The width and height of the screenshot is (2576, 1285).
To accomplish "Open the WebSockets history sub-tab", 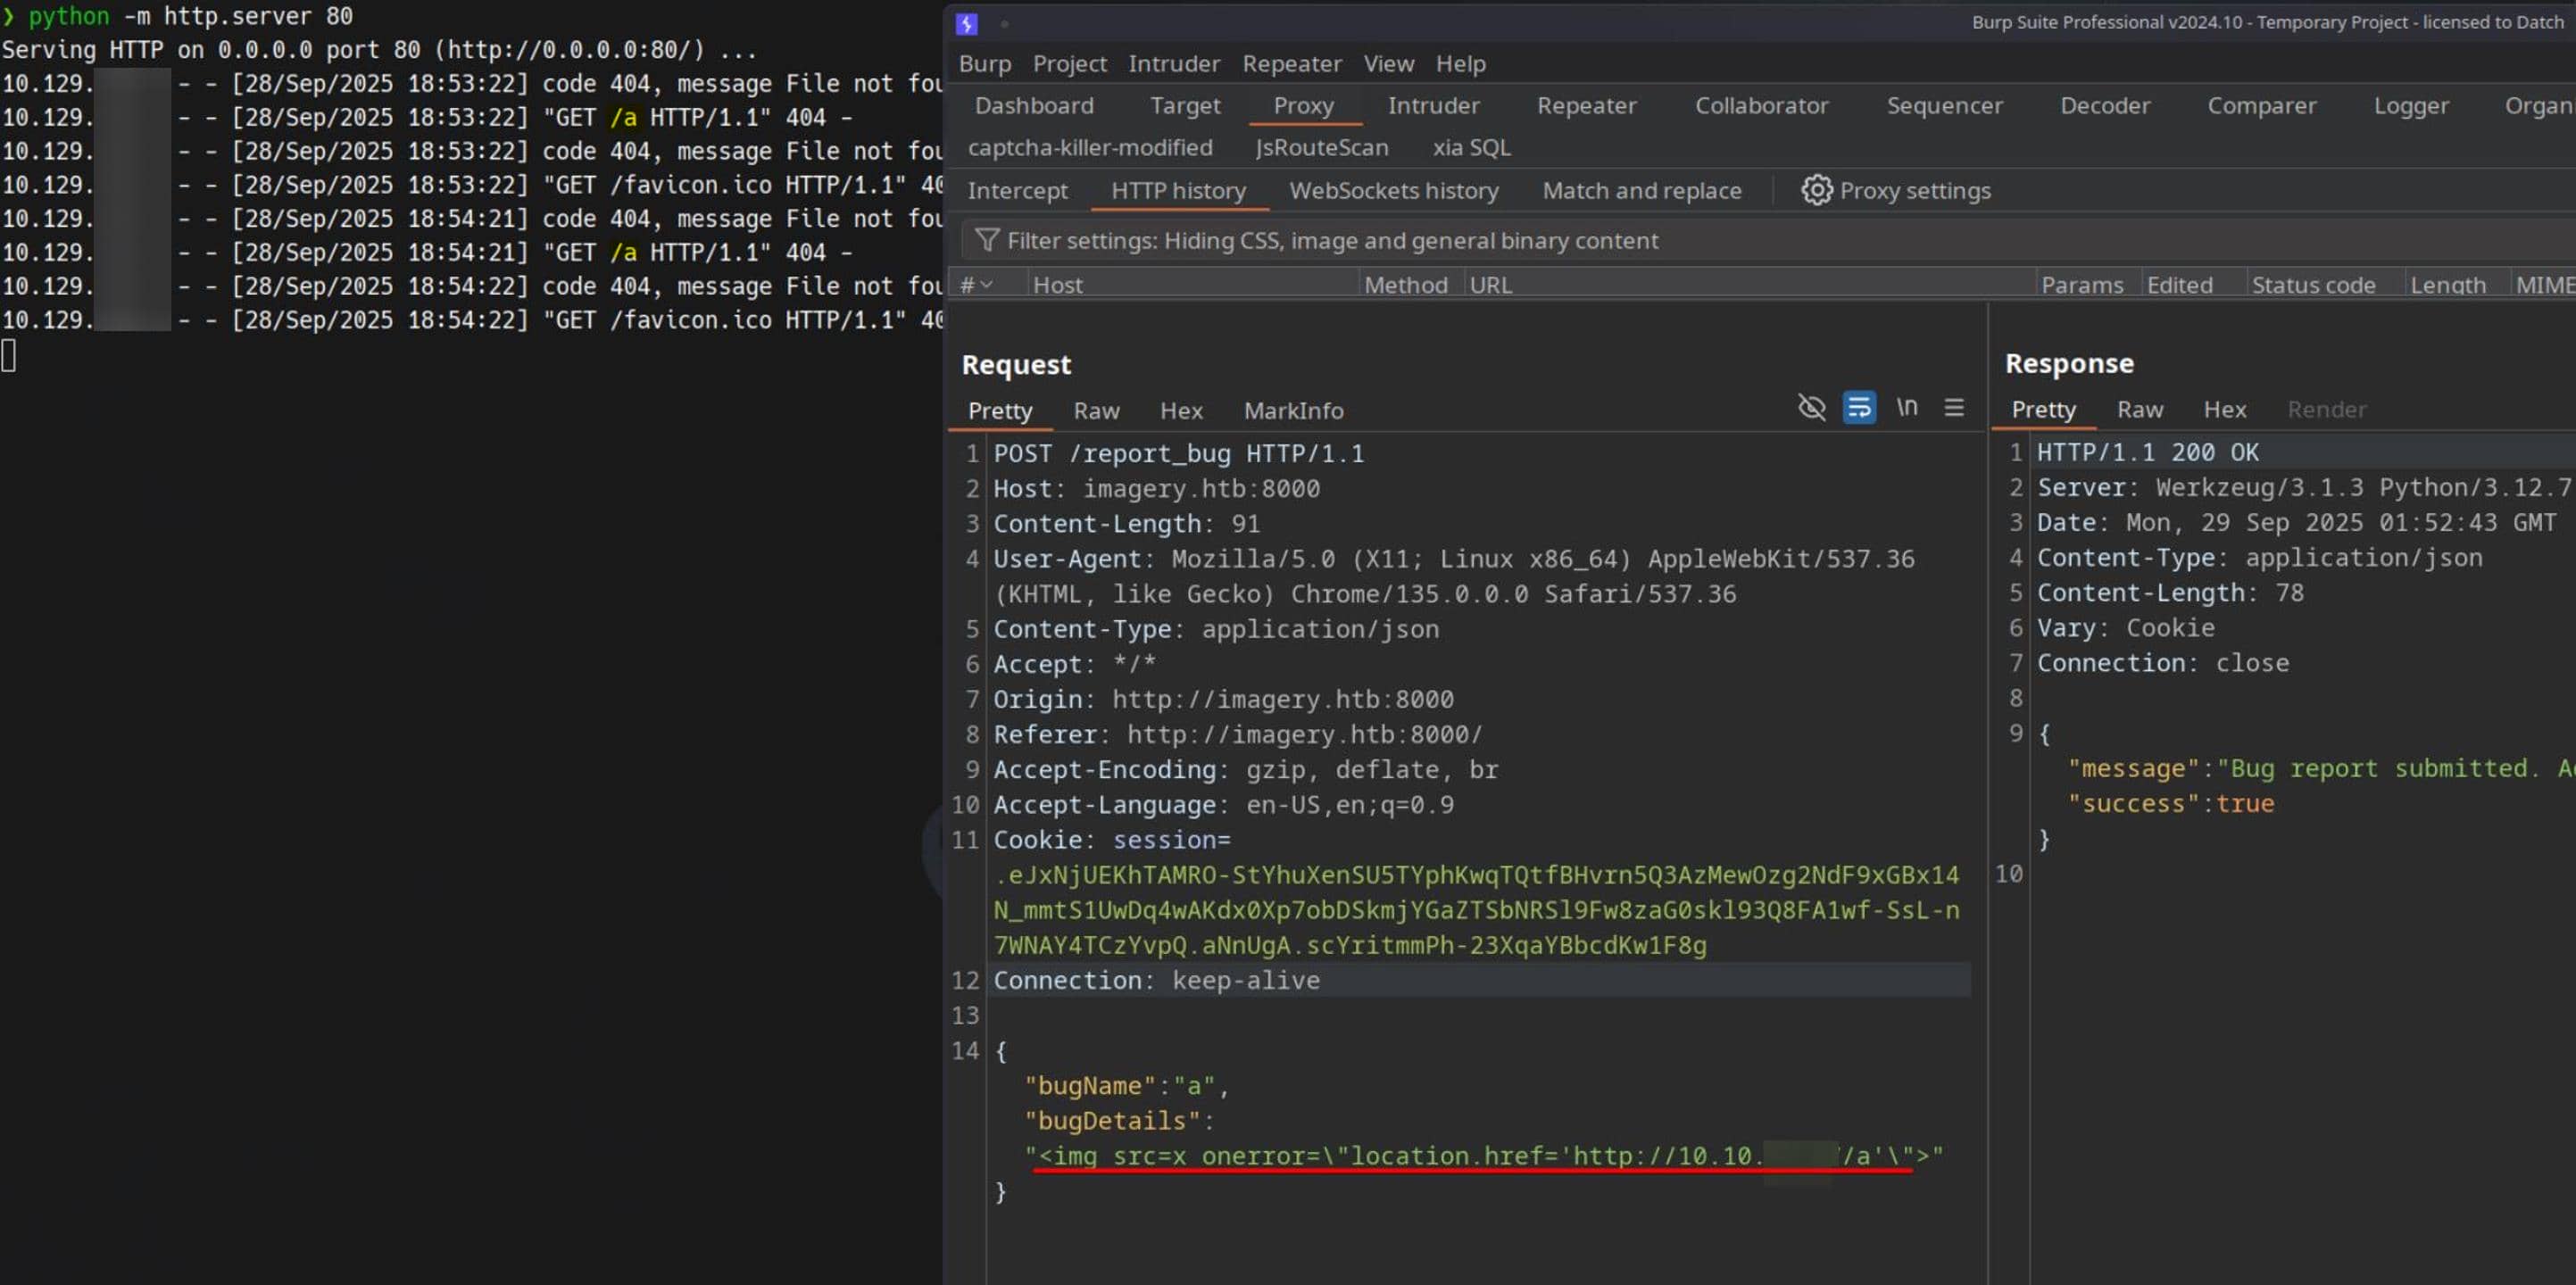I will [1393, 191].
